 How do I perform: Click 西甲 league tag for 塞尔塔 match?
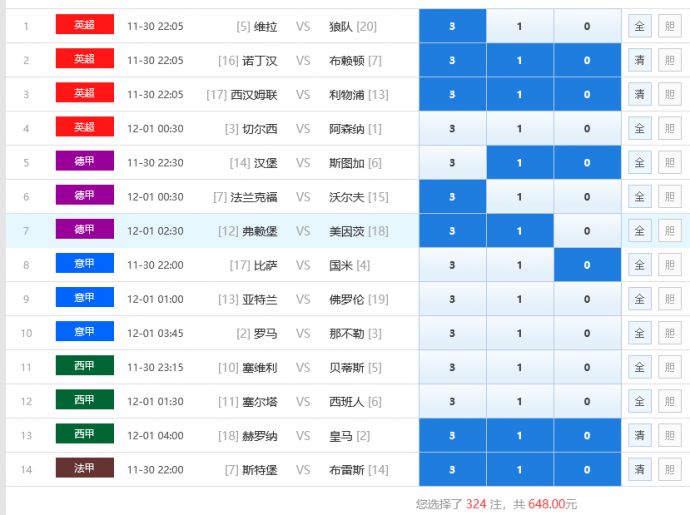pyautogui.click(x=84, y=400)
